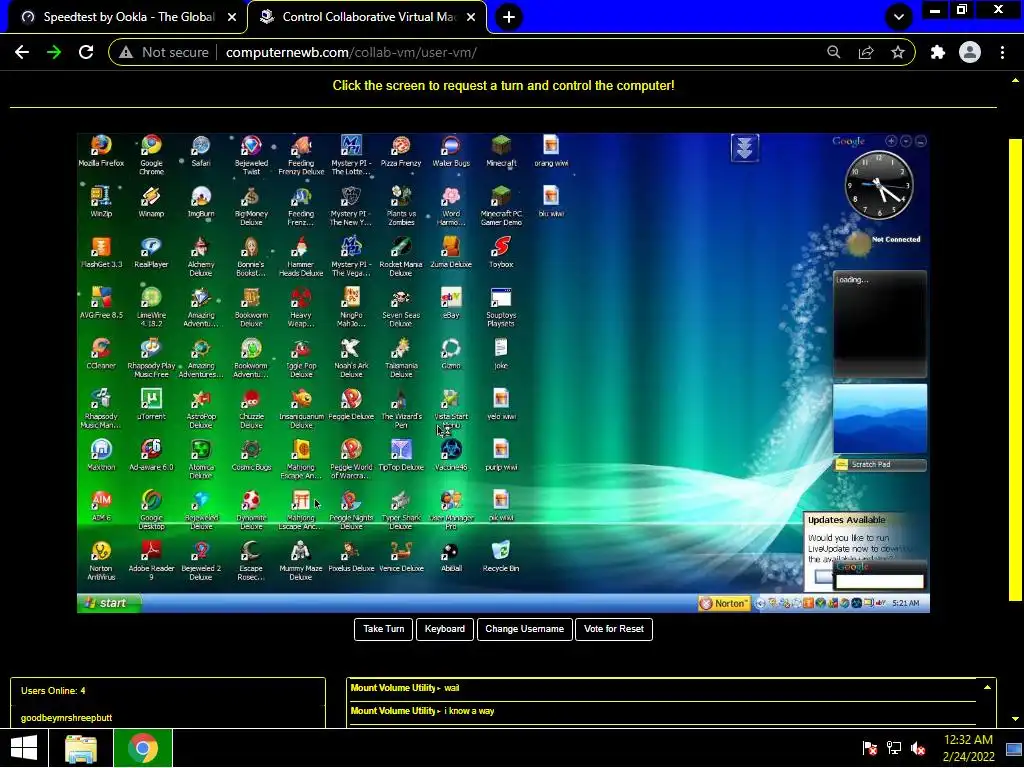This screenshot has width=1024, height=768.
Task: Open the host Windows Start button
Action: 24,748
